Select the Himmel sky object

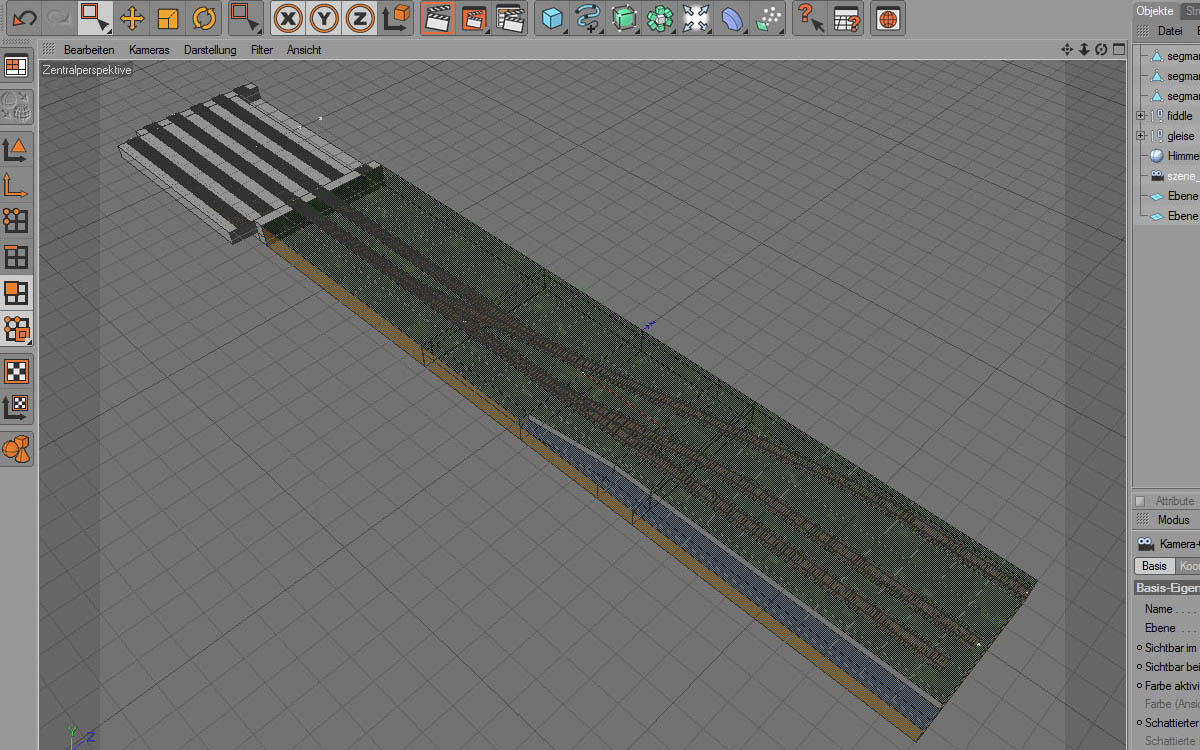pos(1181,156)
